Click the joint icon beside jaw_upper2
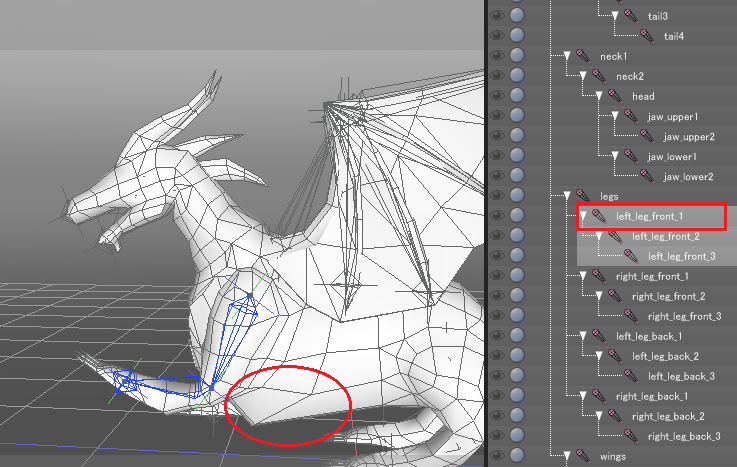Viewport: 737px width, 467px height. [647, 136]
